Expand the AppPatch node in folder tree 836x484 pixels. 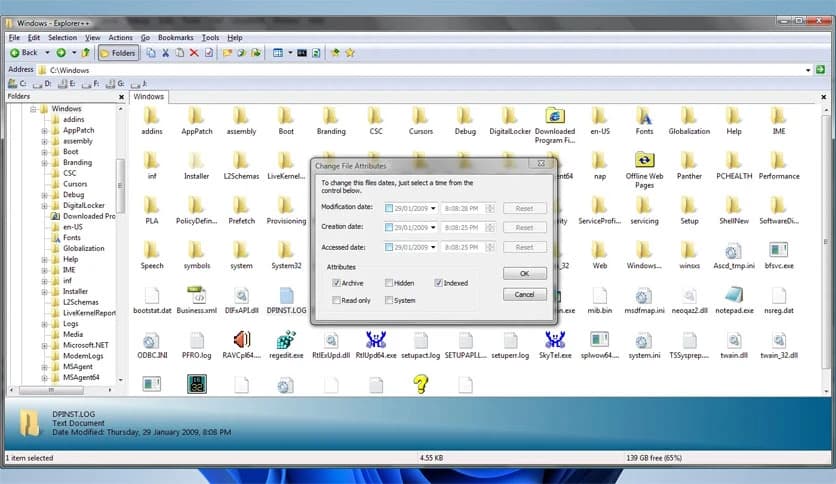pyautogui.click(x=45, y=131)
